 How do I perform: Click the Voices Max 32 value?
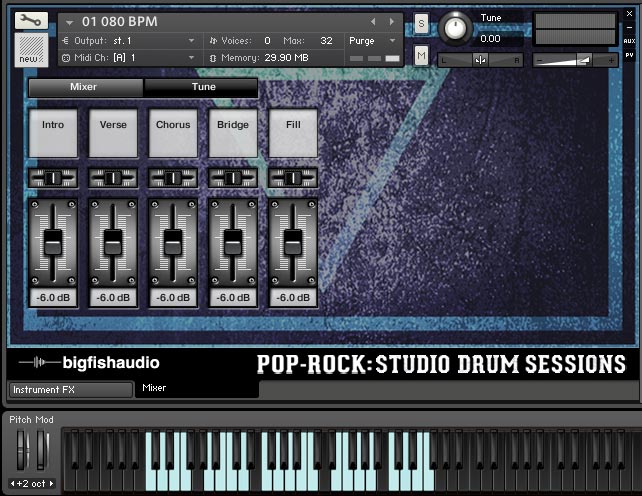pyautogui.click(x=326, y=41)
